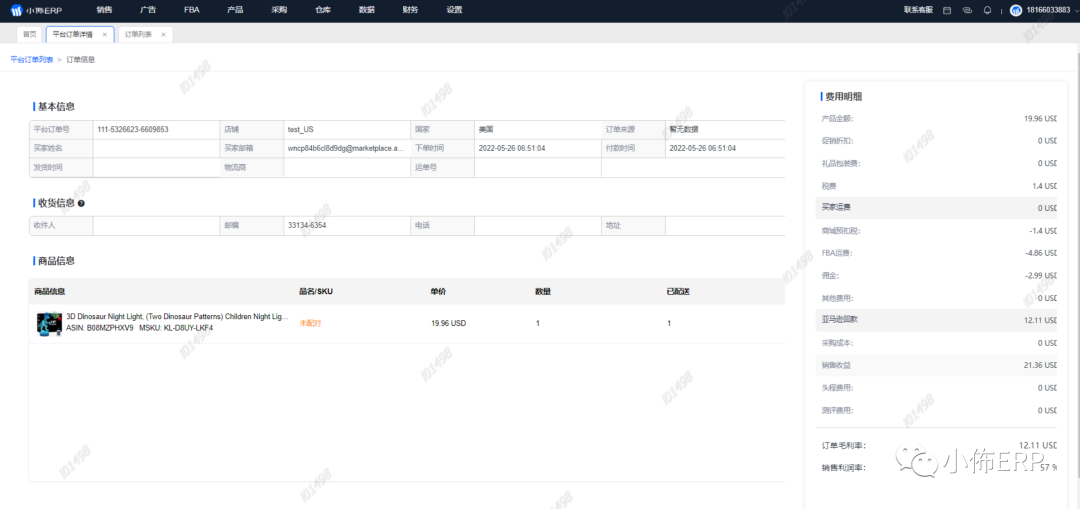The height and width of the screenshot is (509, 1080).
Task: Open the FBA menu
Action: point(191,10)
